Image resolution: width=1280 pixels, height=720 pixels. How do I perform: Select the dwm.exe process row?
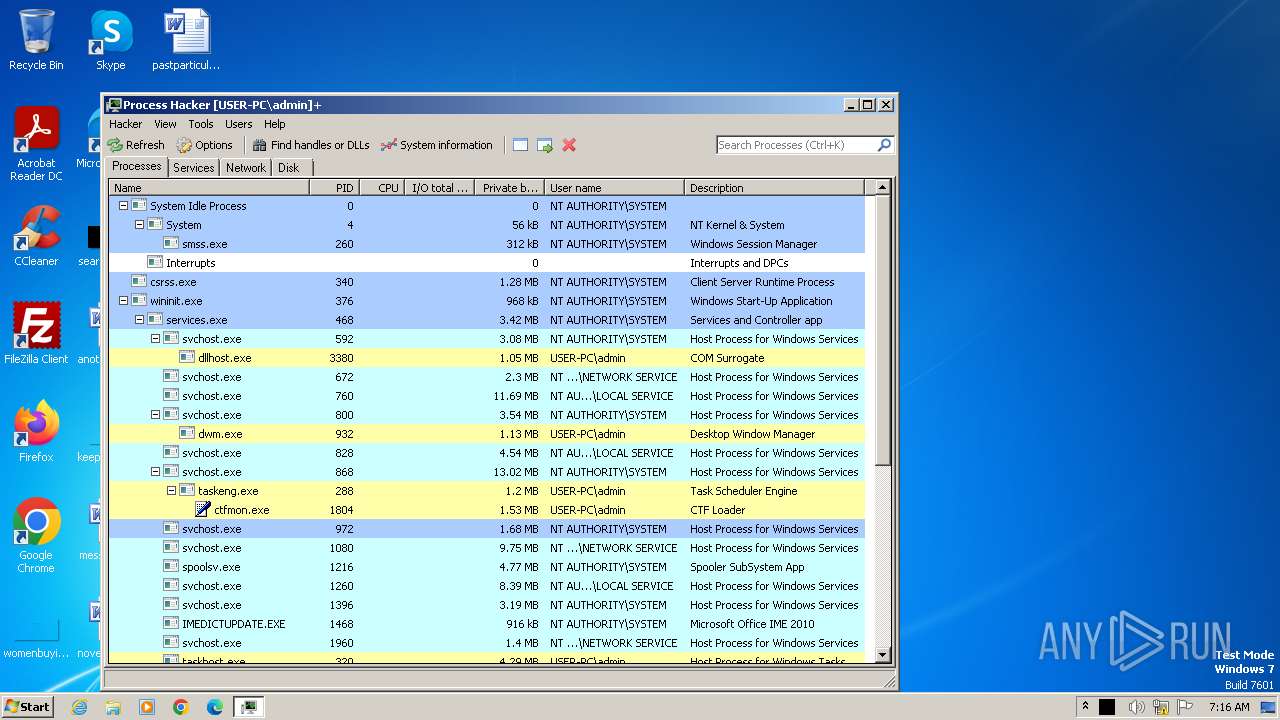pos(487,434)
